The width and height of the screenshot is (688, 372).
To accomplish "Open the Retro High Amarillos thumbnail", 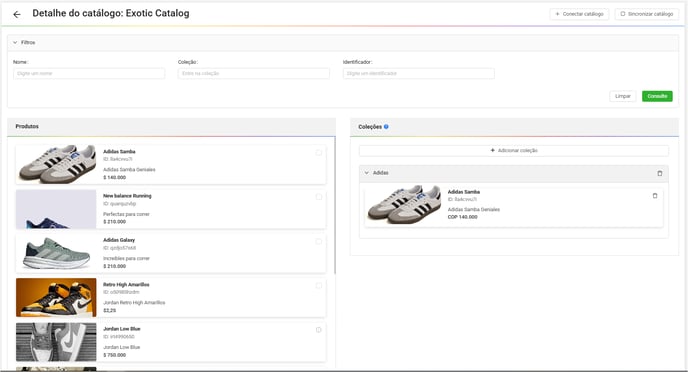I will click(56, 297).
